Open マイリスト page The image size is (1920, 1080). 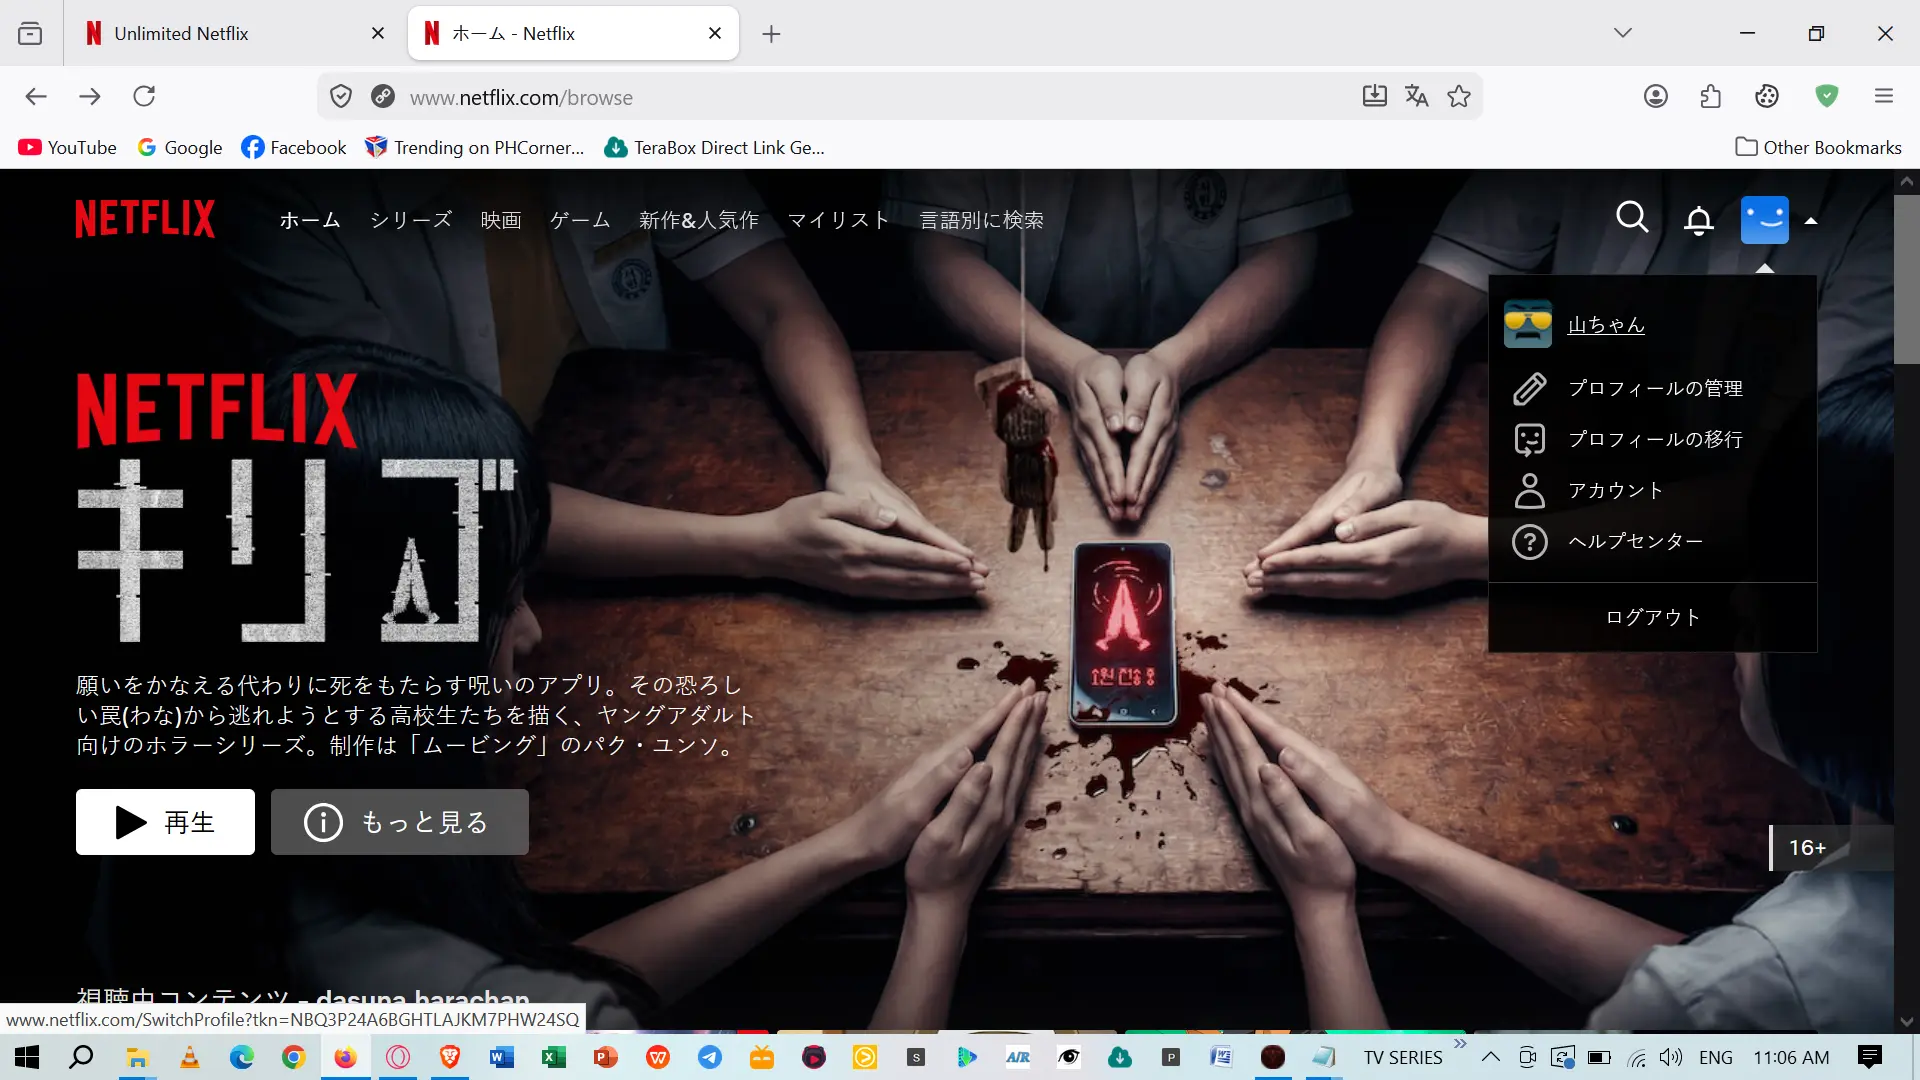[839, 220]
